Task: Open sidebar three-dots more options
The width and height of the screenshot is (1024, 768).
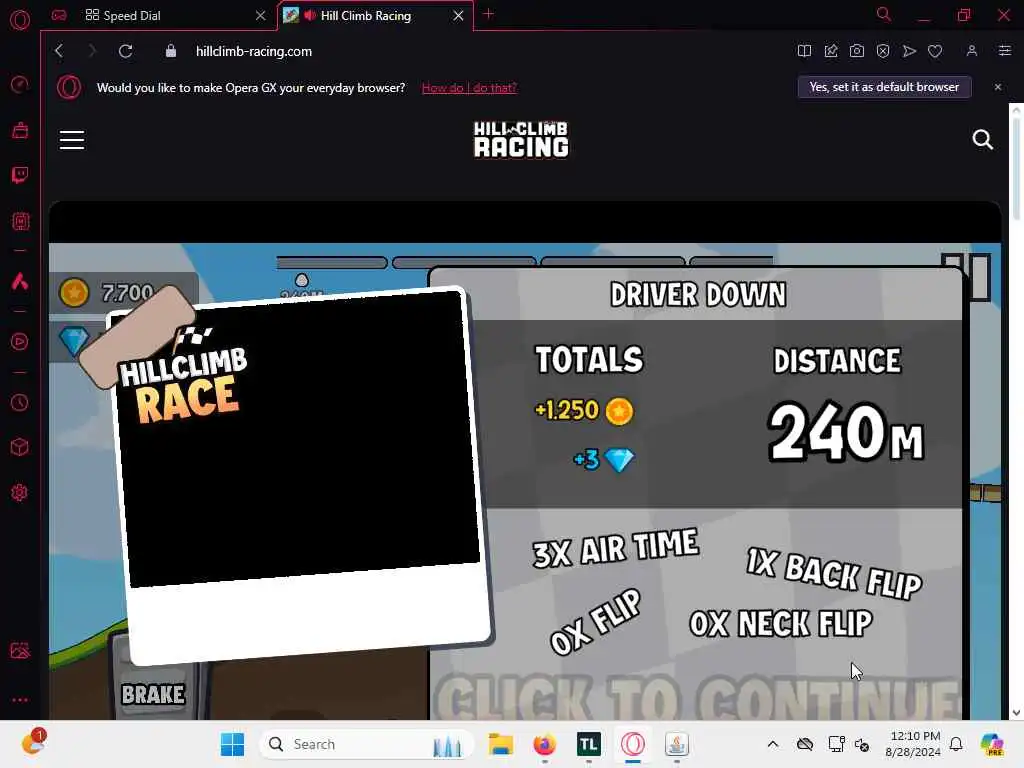Action: click(20, 699)
